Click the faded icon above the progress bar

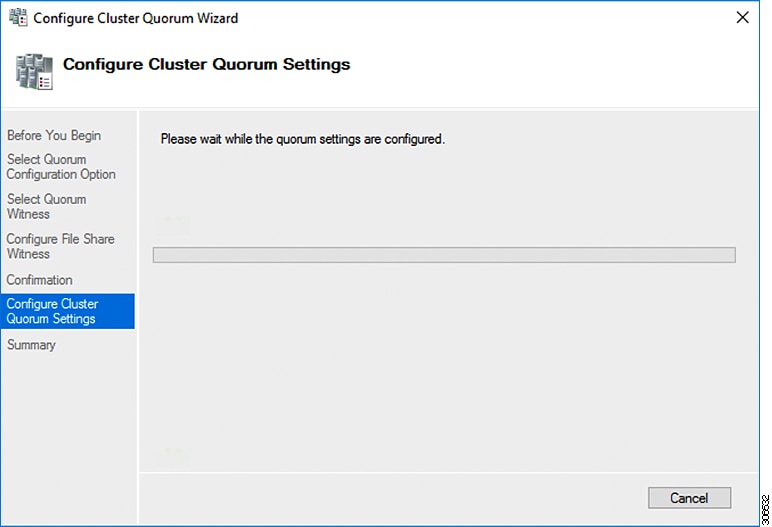point(174,222)
